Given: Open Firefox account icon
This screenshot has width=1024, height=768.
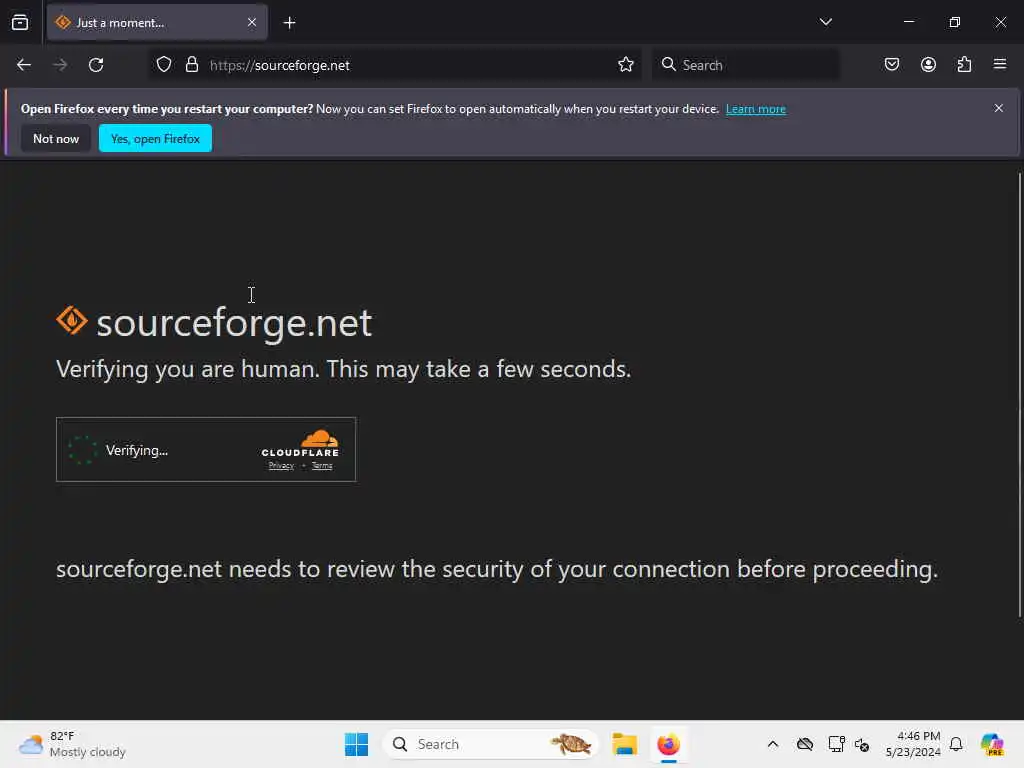Looking at the screenshot, I should 928,65.
